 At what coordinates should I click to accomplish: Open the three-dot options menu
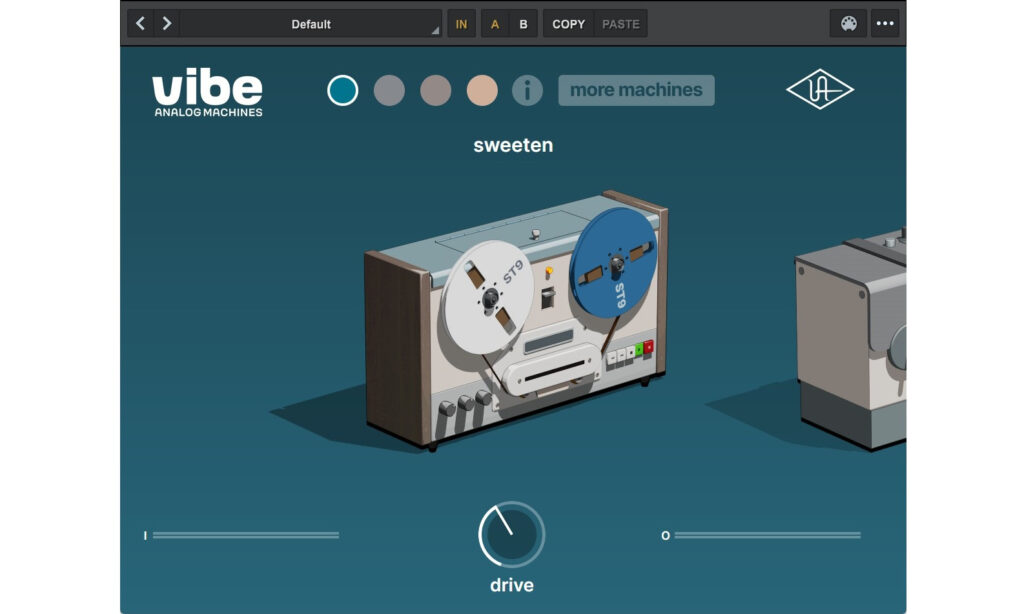[885, 24]
